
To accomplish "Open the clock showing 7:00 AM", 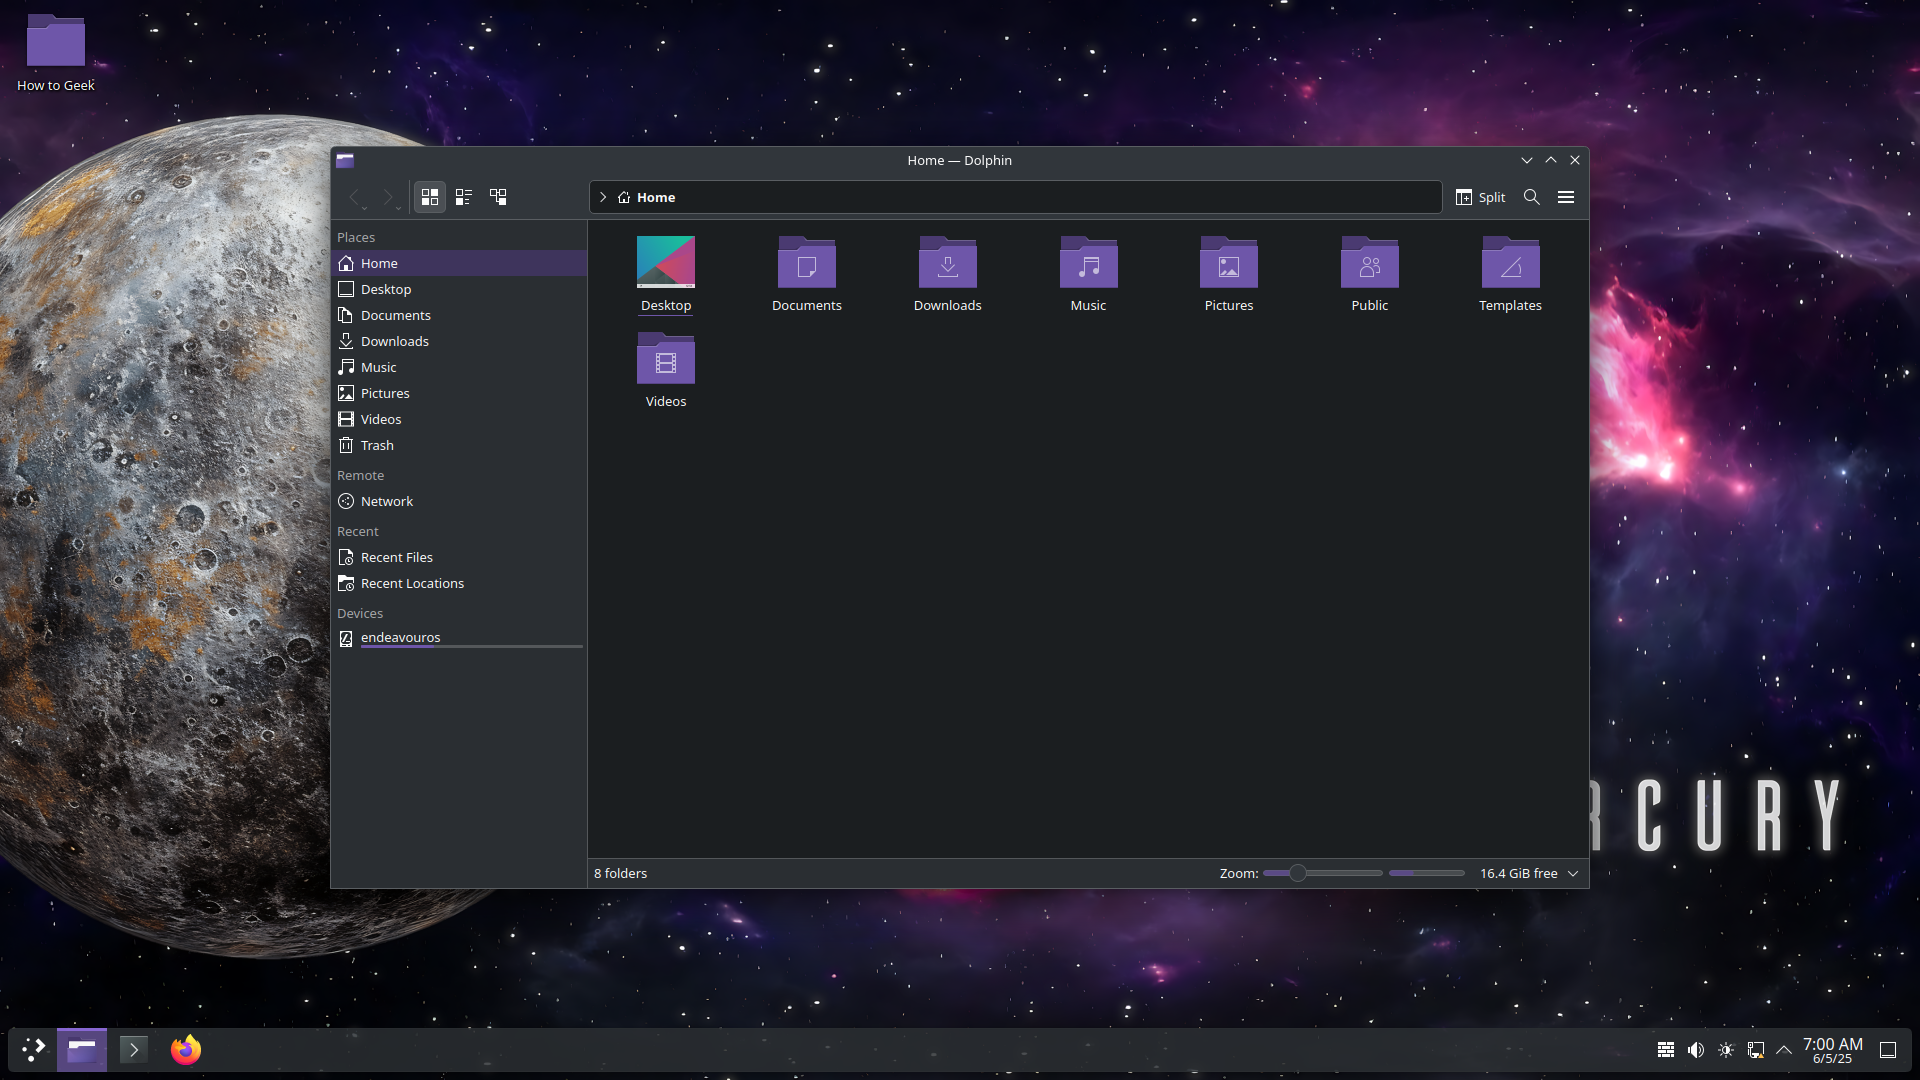I will click(x=1833, y=1050).
